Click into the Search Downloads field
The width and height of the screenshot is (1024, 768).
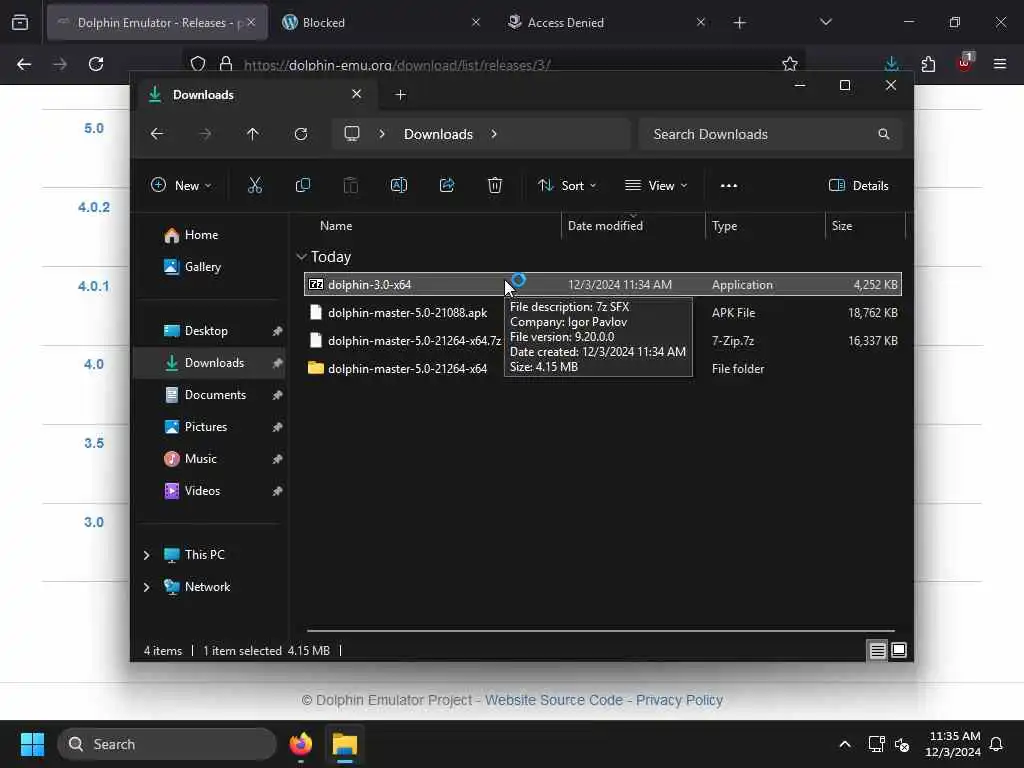(771, 134)
